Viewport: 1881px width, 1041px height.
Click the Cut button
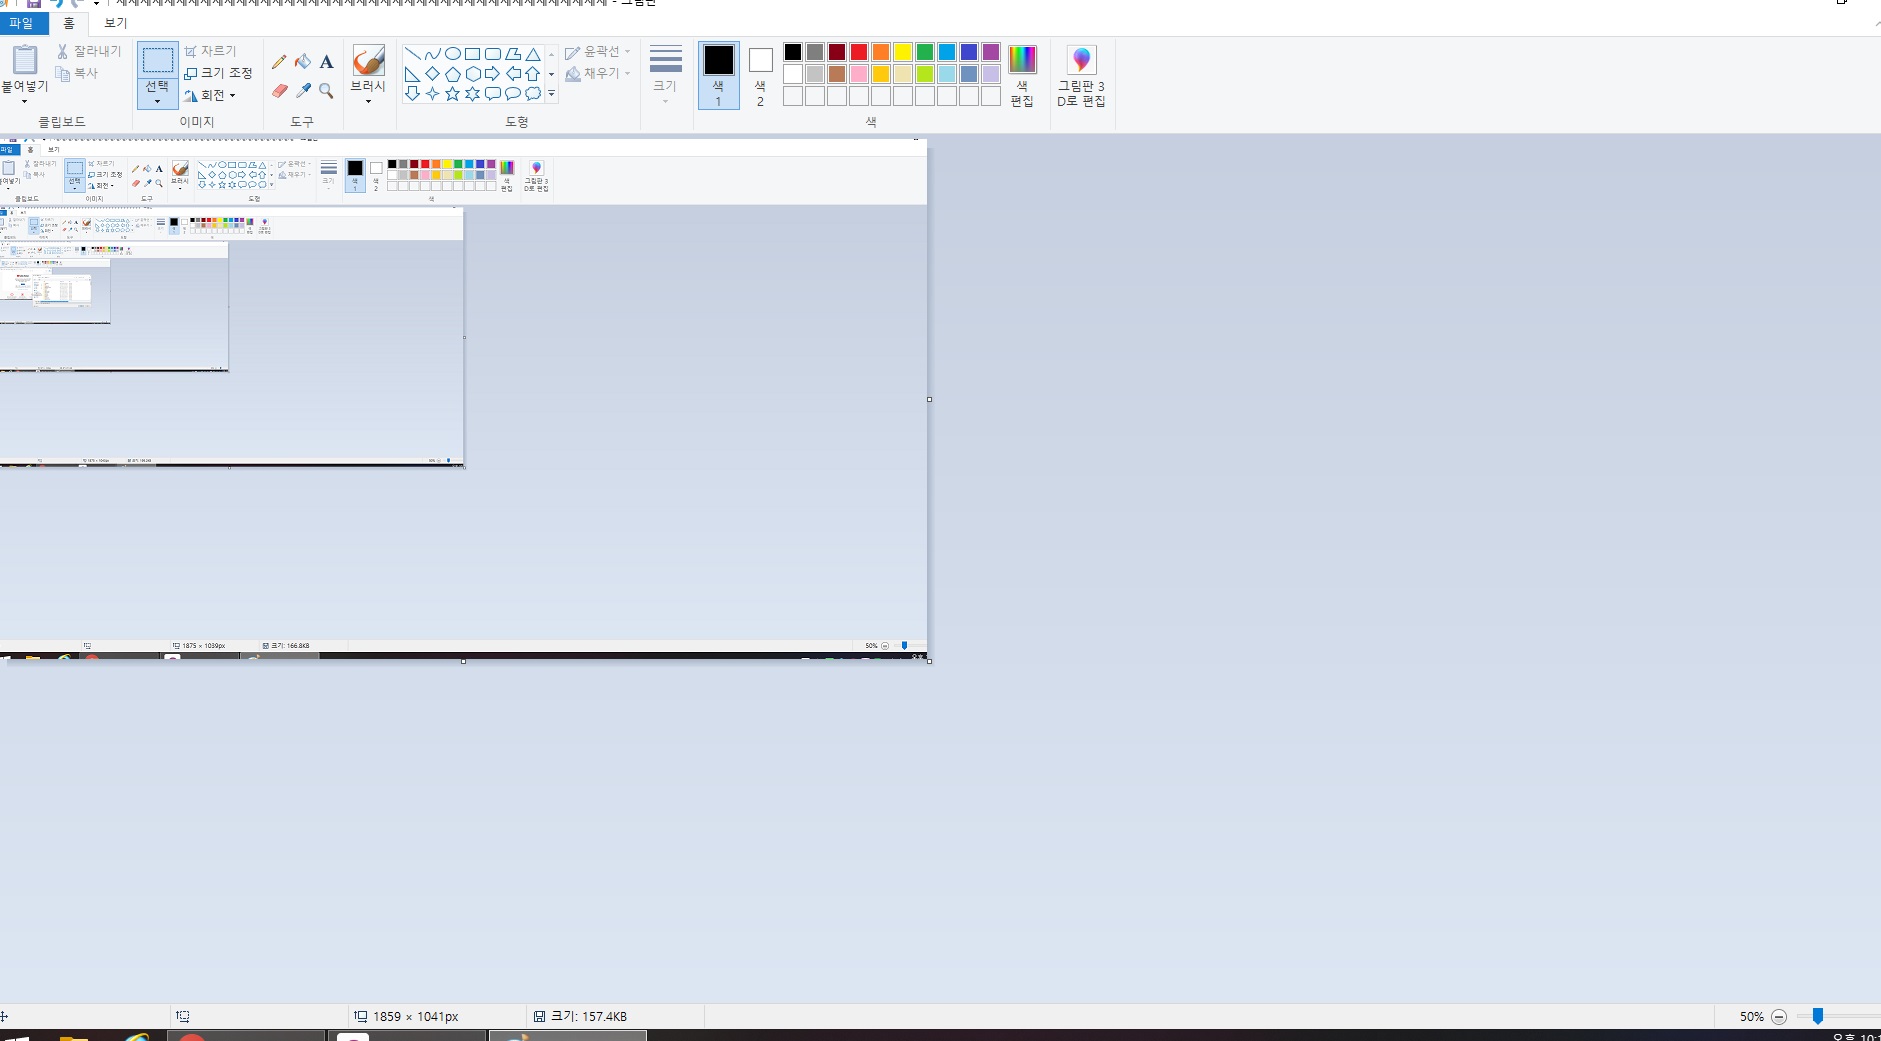click(88, 51)
